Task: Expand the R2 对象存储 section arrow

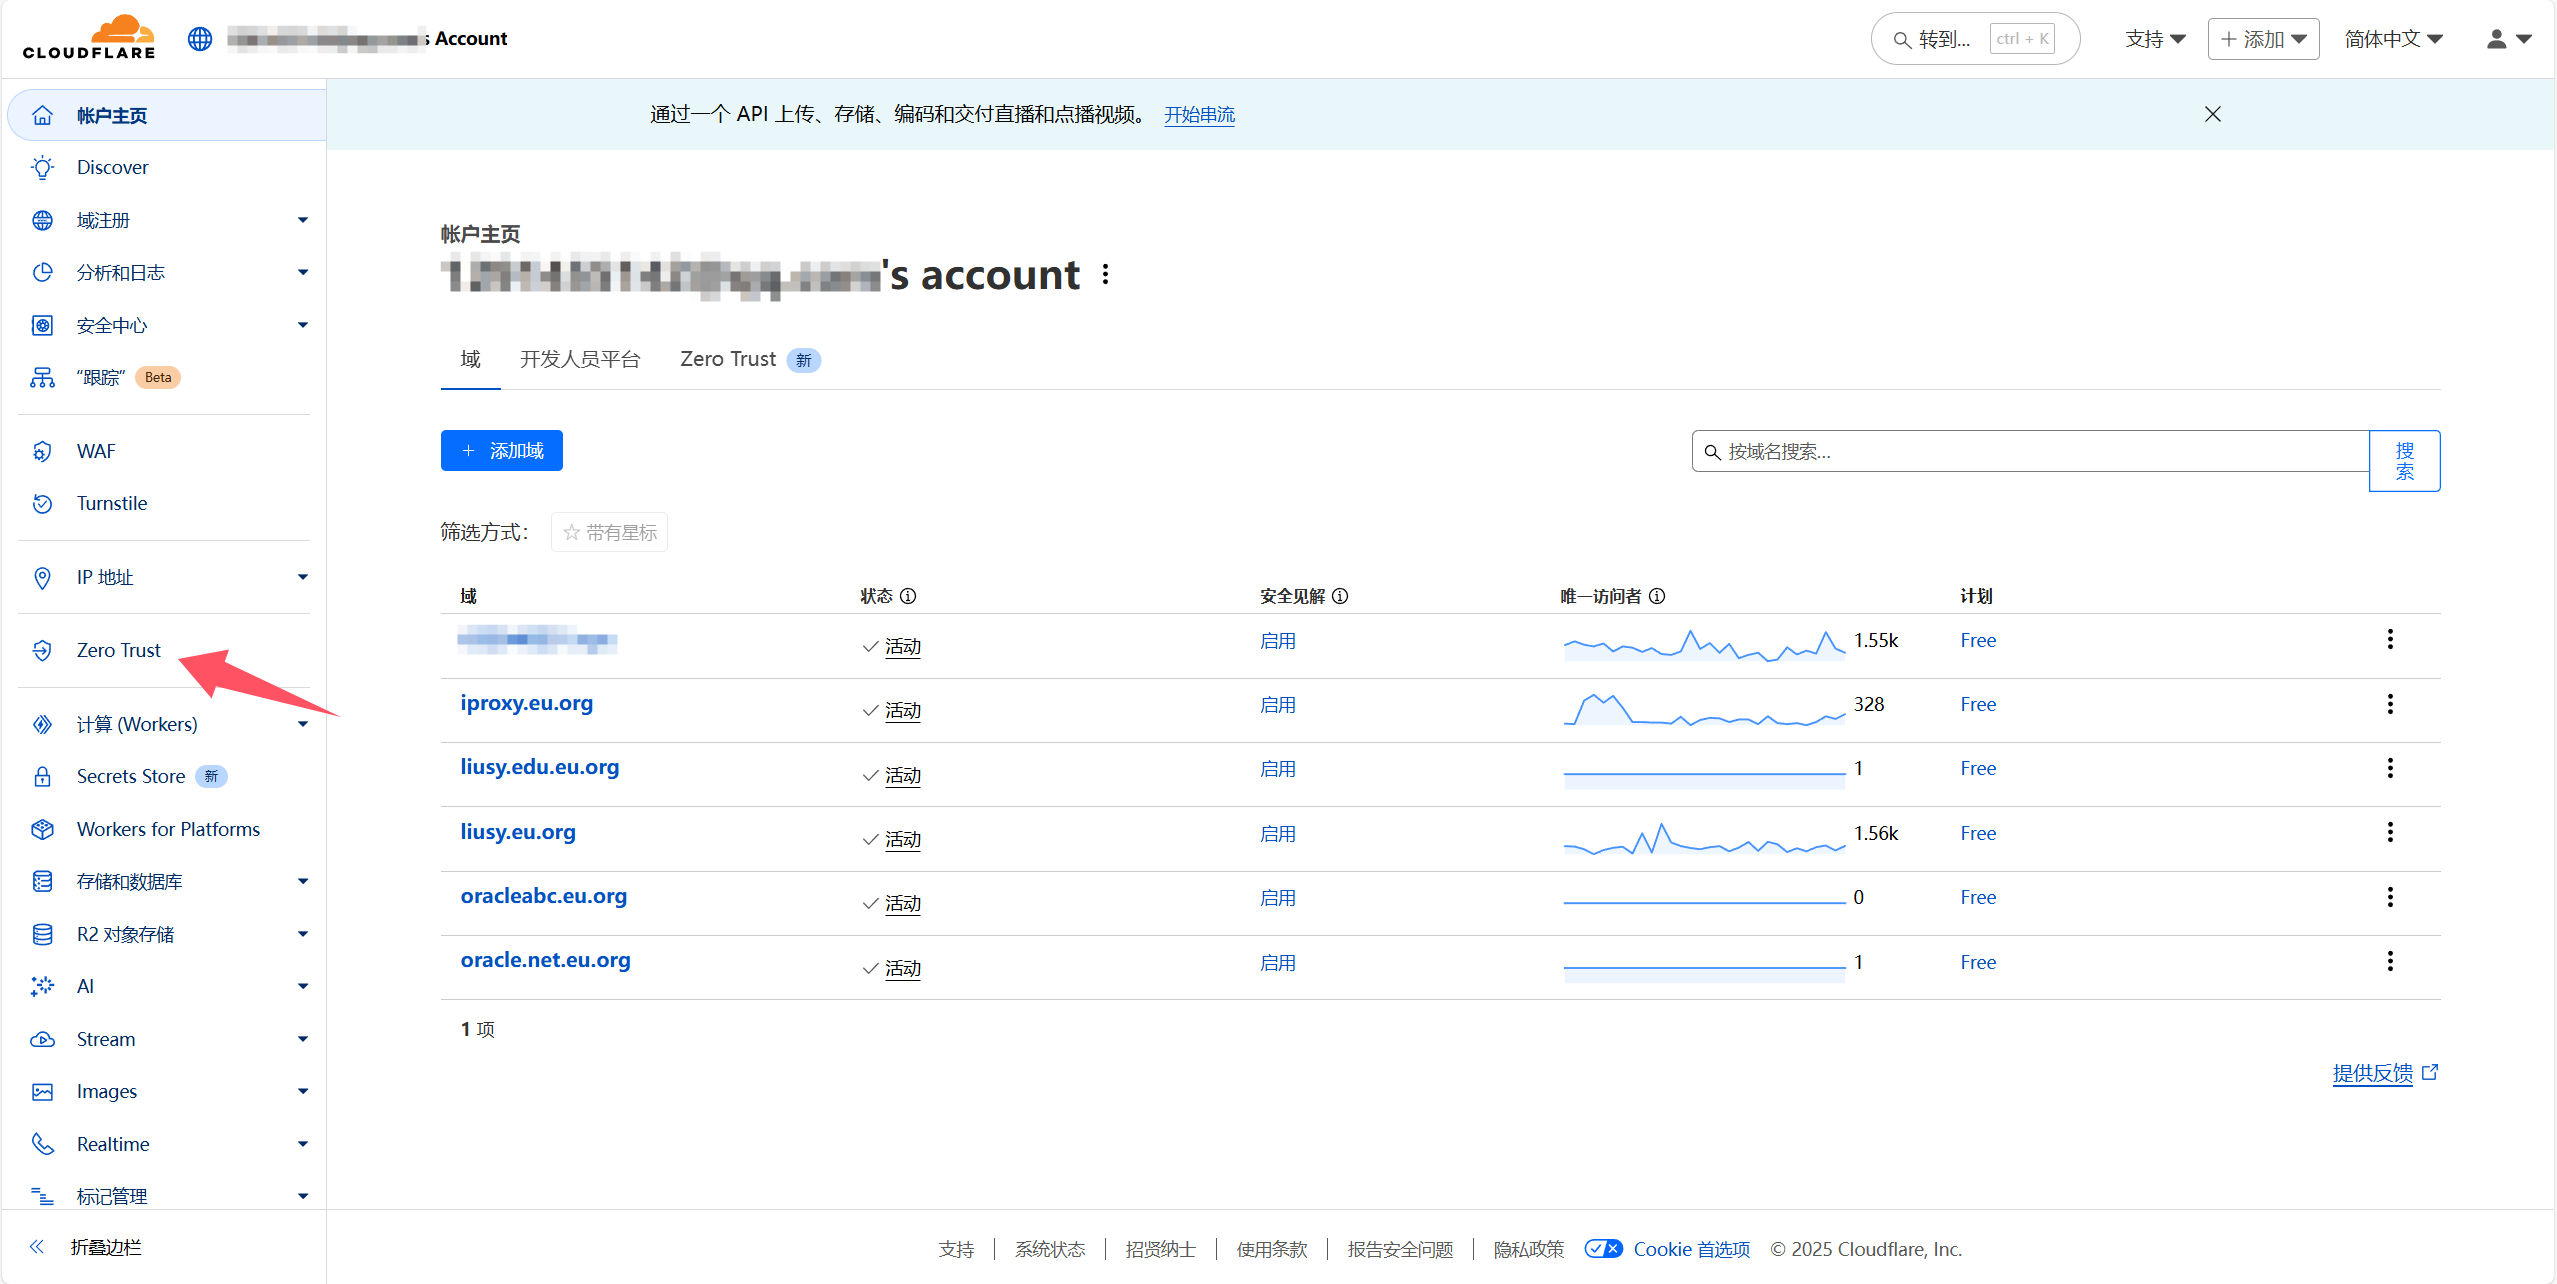Action: 302,934
